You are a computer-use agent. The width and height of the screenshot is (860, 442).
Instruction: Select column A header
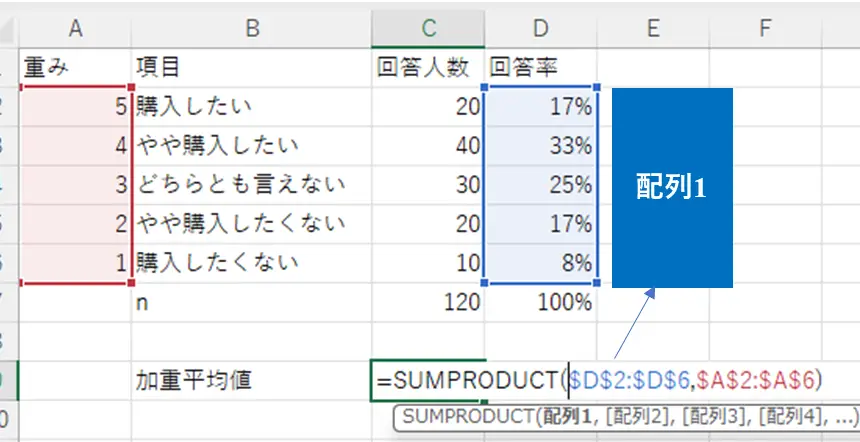[75, 28]
